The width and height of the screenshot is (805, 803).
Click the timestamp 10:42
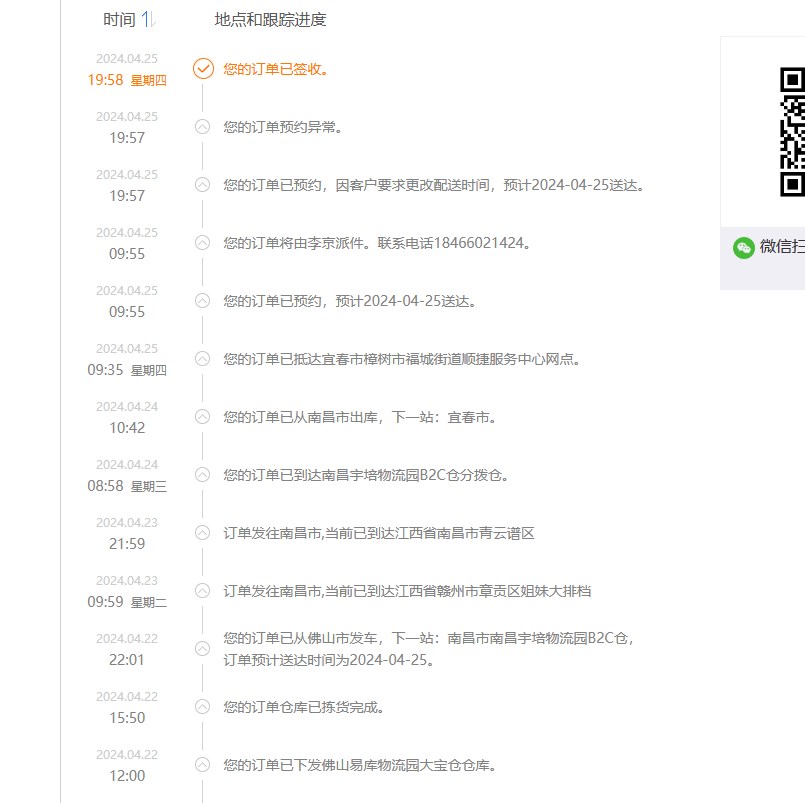point(127,428)
